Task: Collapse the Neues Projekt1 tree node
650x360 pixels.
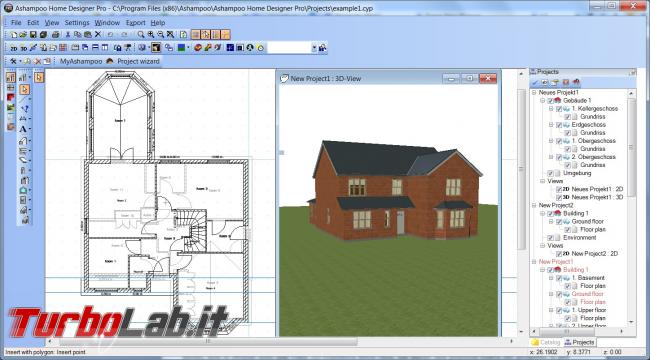Action: (x=534, y=92)
